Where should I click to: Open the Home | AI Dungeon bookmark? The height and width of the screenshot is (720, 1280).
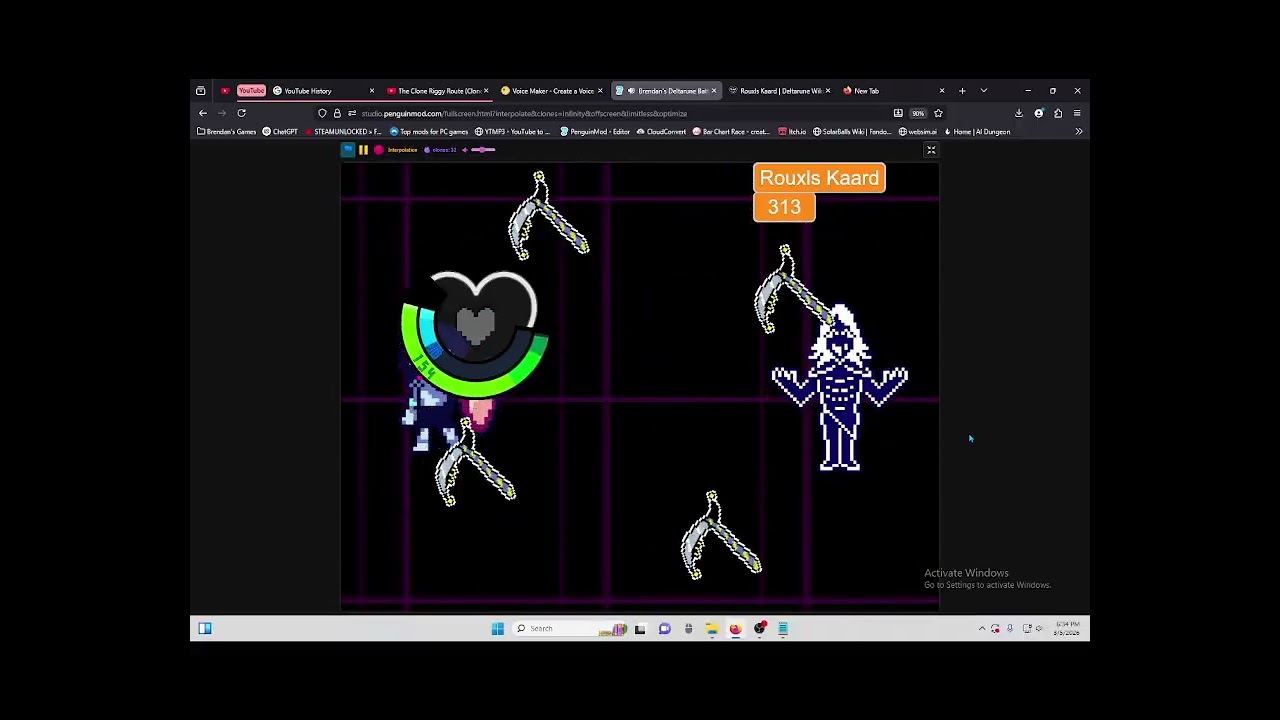(x=977, y=132)
